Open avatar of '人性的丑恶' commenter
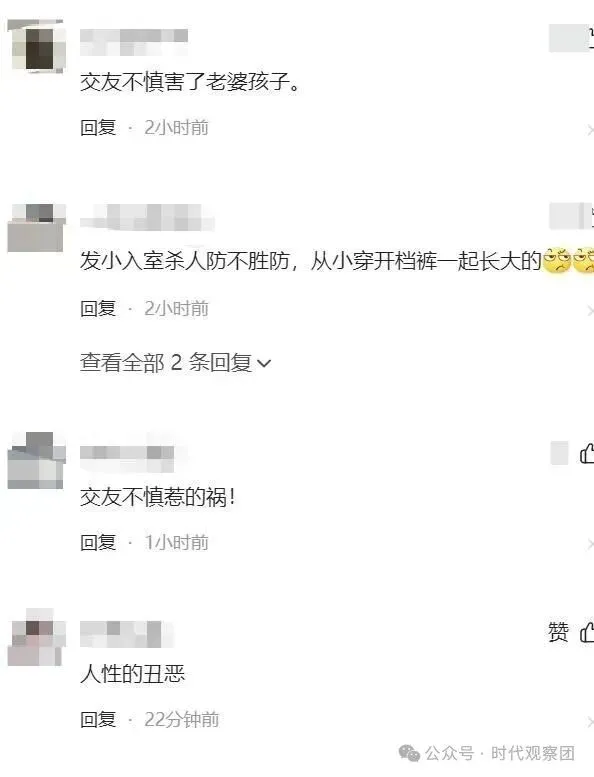This screenshot has height=777, width=594. [x=36, y=637]
